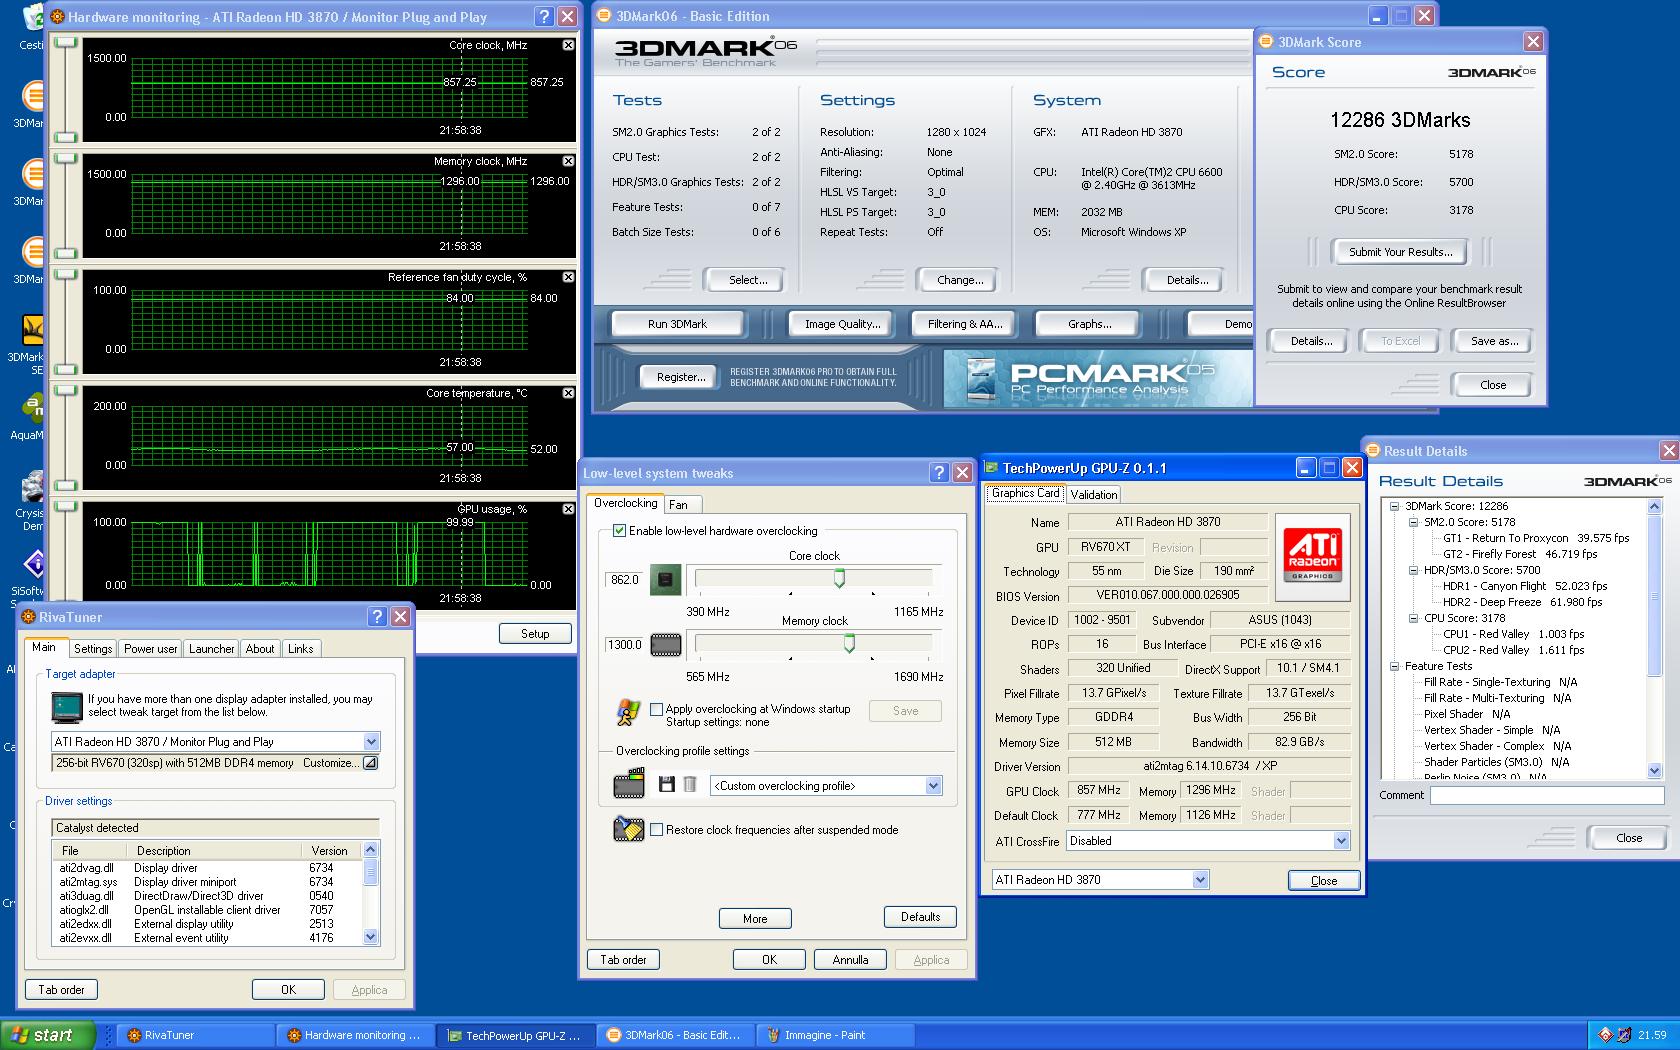Close the fan duty cycle graph panel

tap(568, 277)
